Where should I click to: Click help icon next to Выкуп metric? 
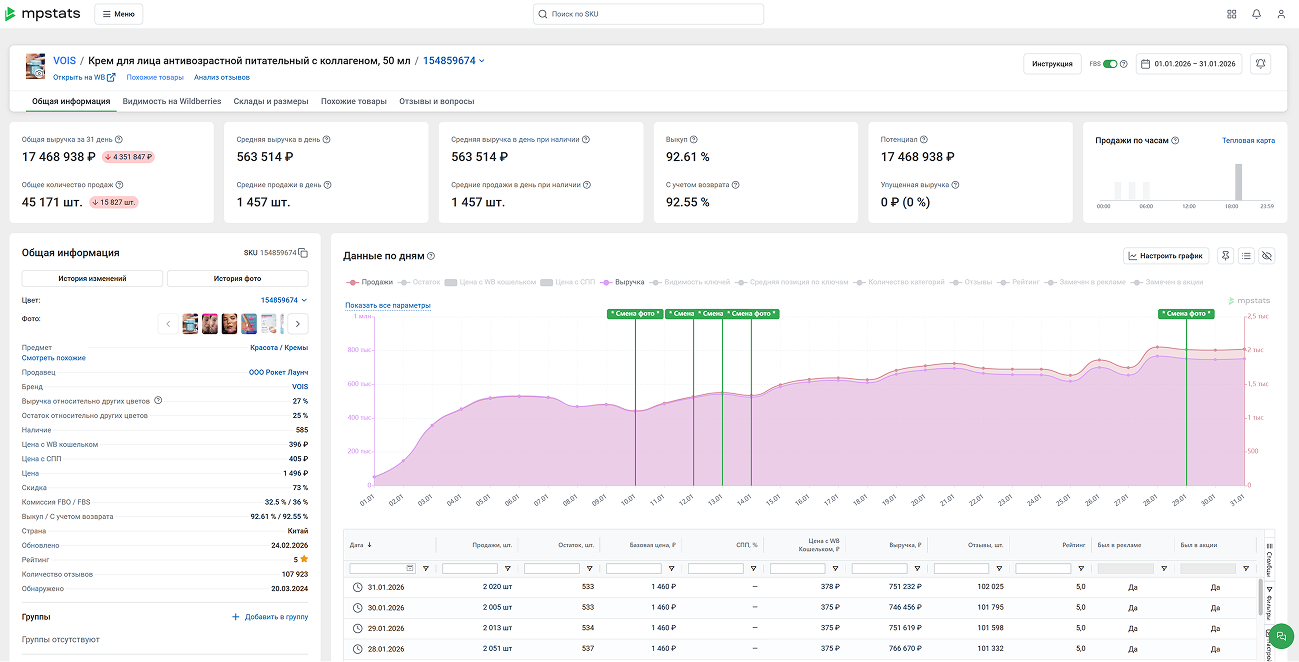pyautogui.click(x=694, y=140)
